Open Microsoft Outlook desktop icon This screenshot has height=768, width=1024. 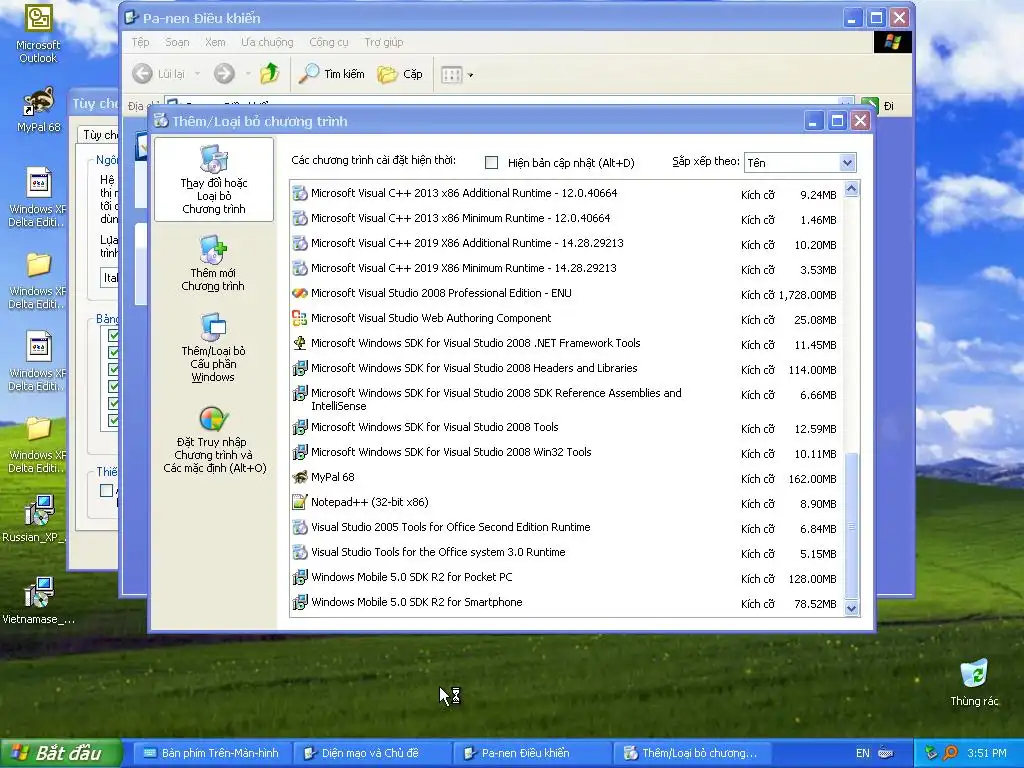38,34
